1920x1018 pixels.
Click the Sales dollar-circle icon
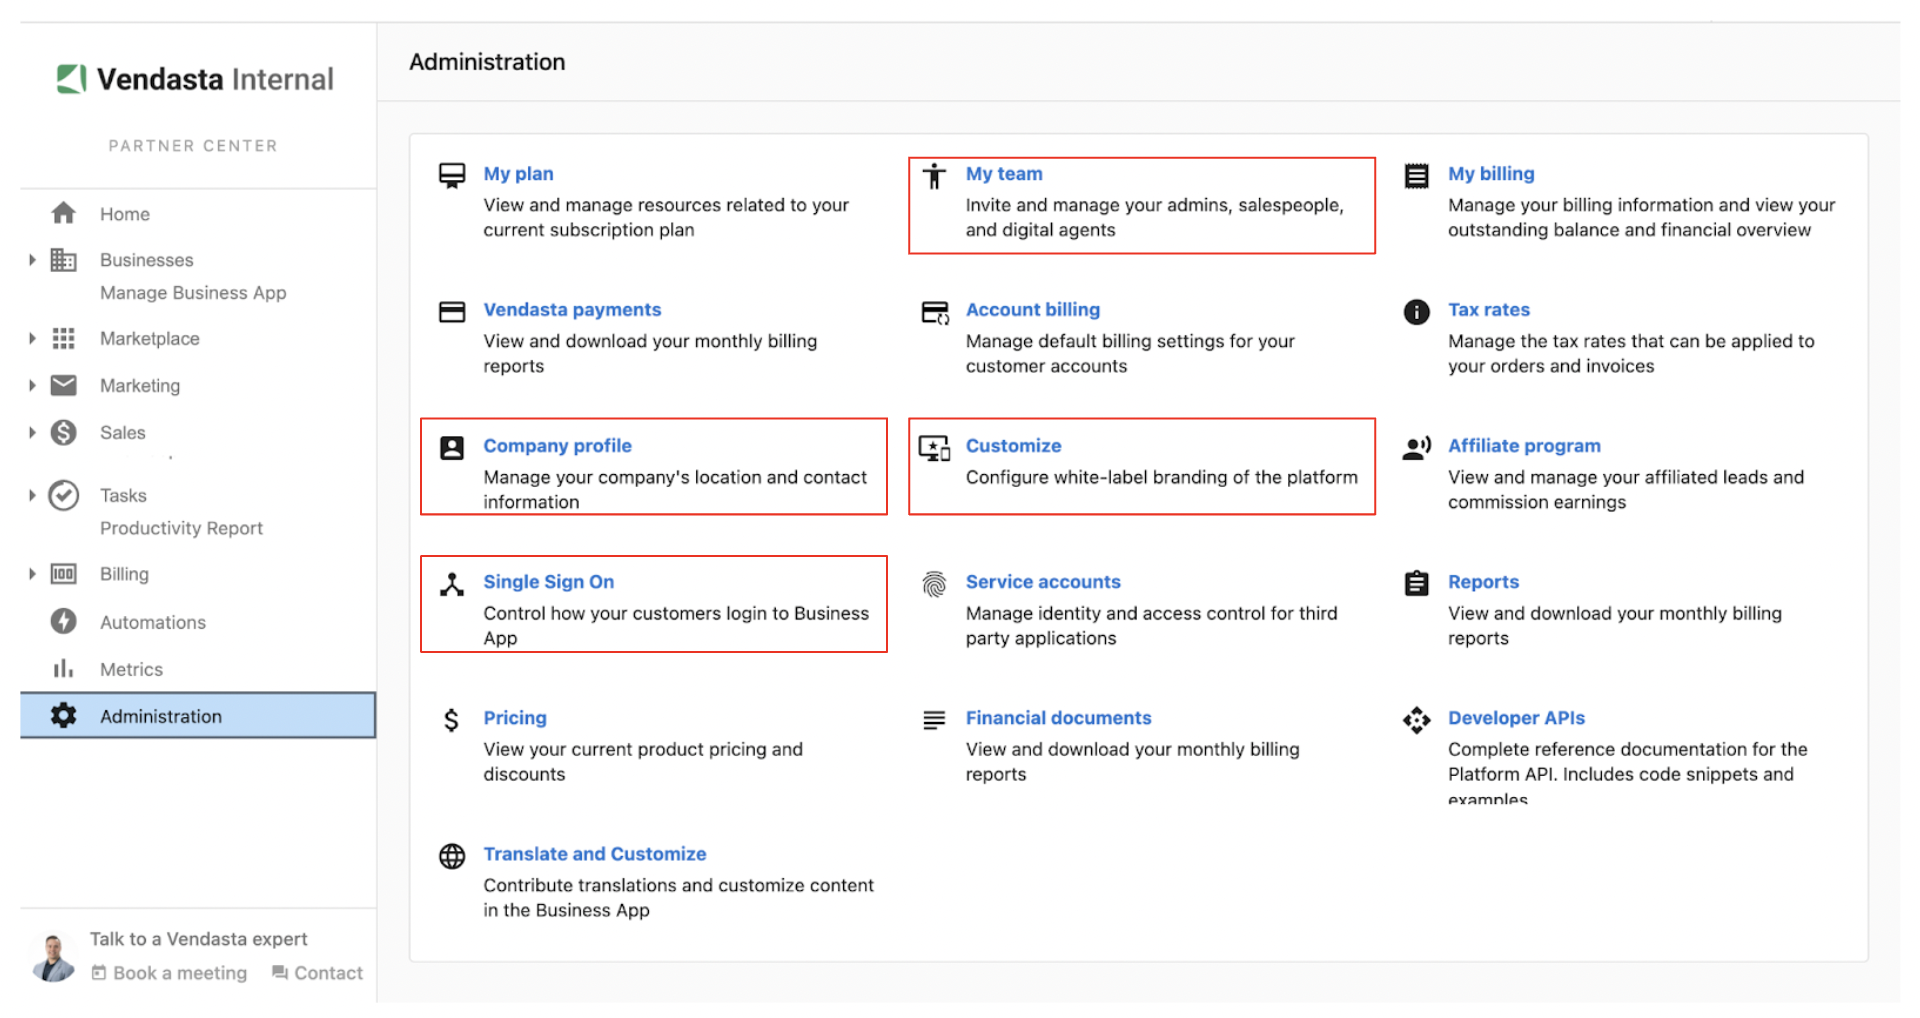pyautogui.click(x=64, y=432)
